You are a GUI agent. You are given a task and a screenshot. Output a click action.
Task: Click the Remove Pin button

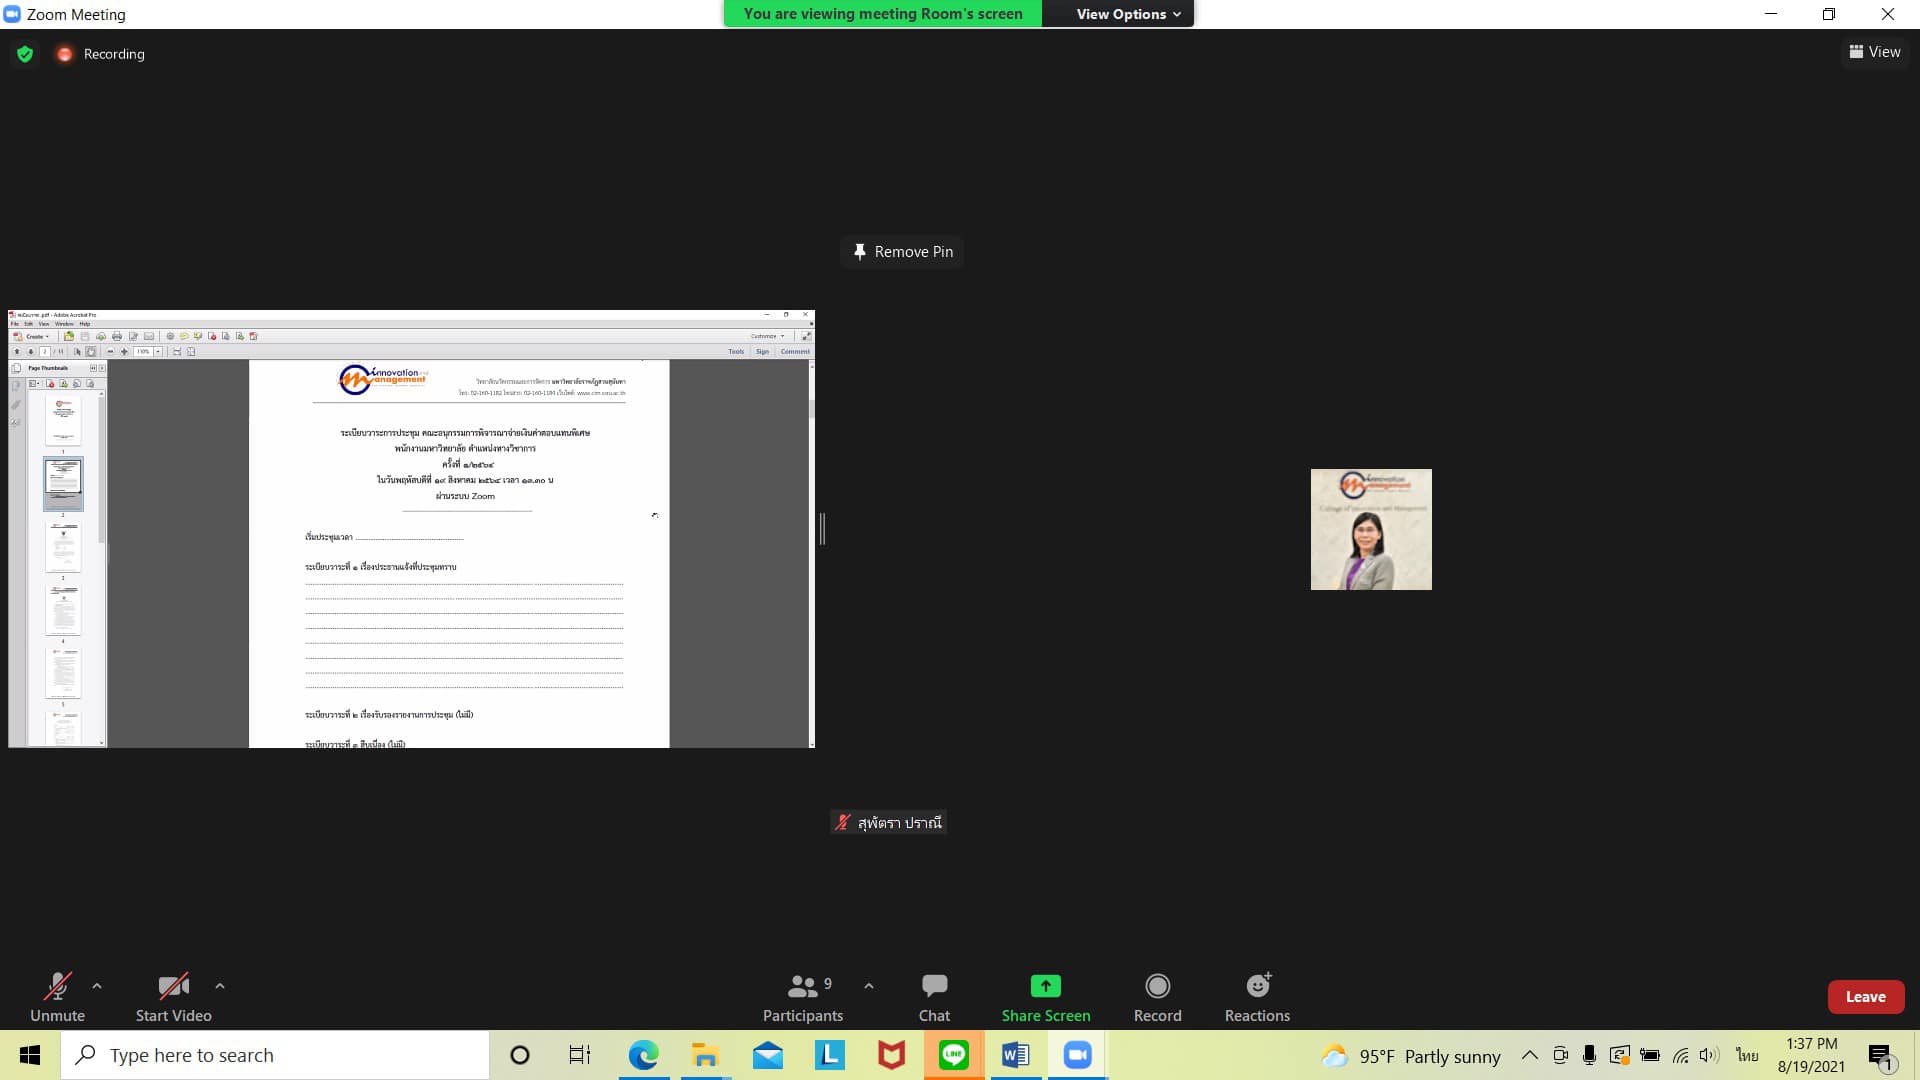click(x=903, y=252)
